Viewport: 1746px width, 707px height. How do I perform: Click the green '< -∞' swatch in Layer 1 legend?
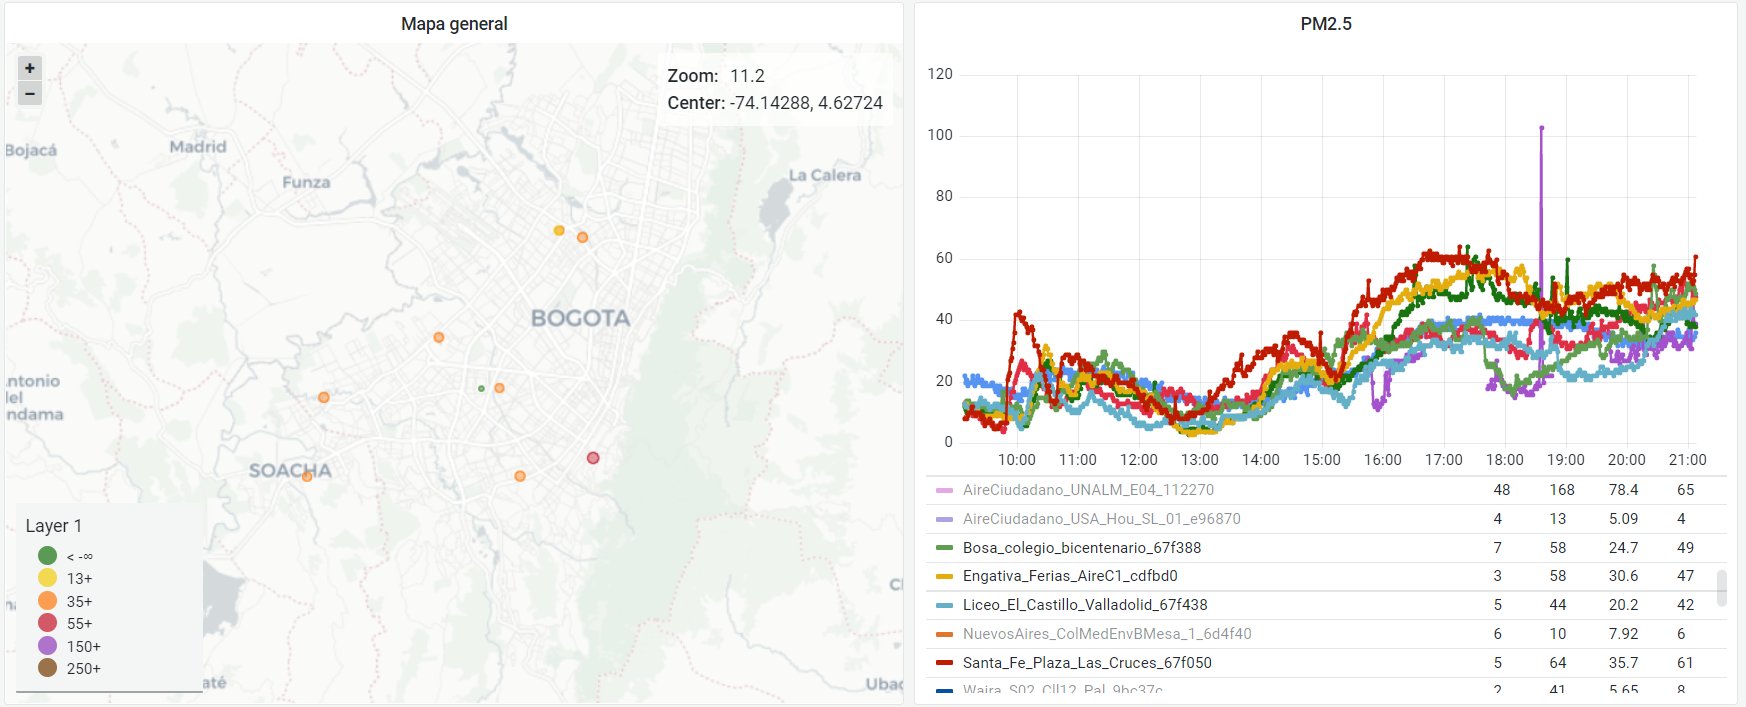(x=47, y=555)
